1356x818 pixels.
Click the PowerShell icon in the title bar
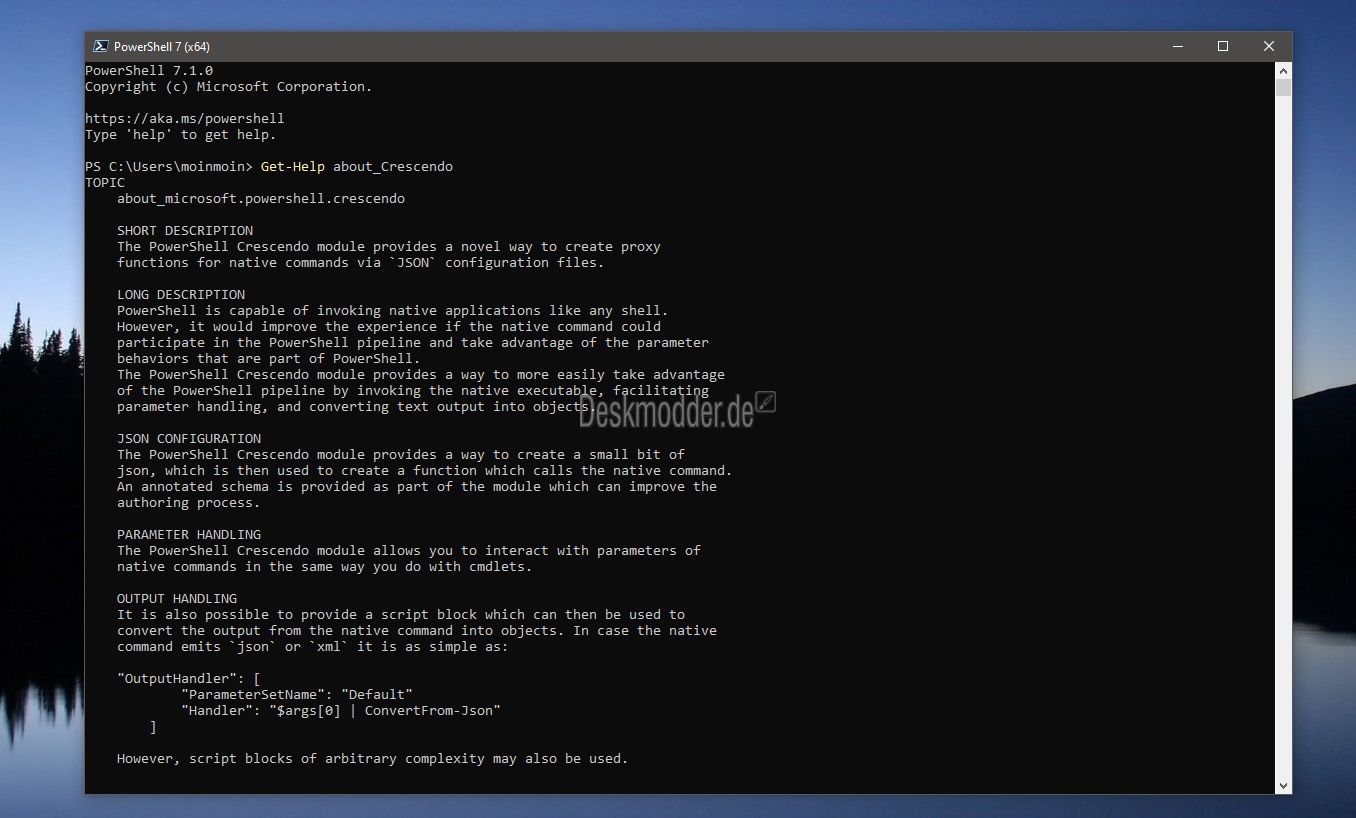click(x=101, y=46)
